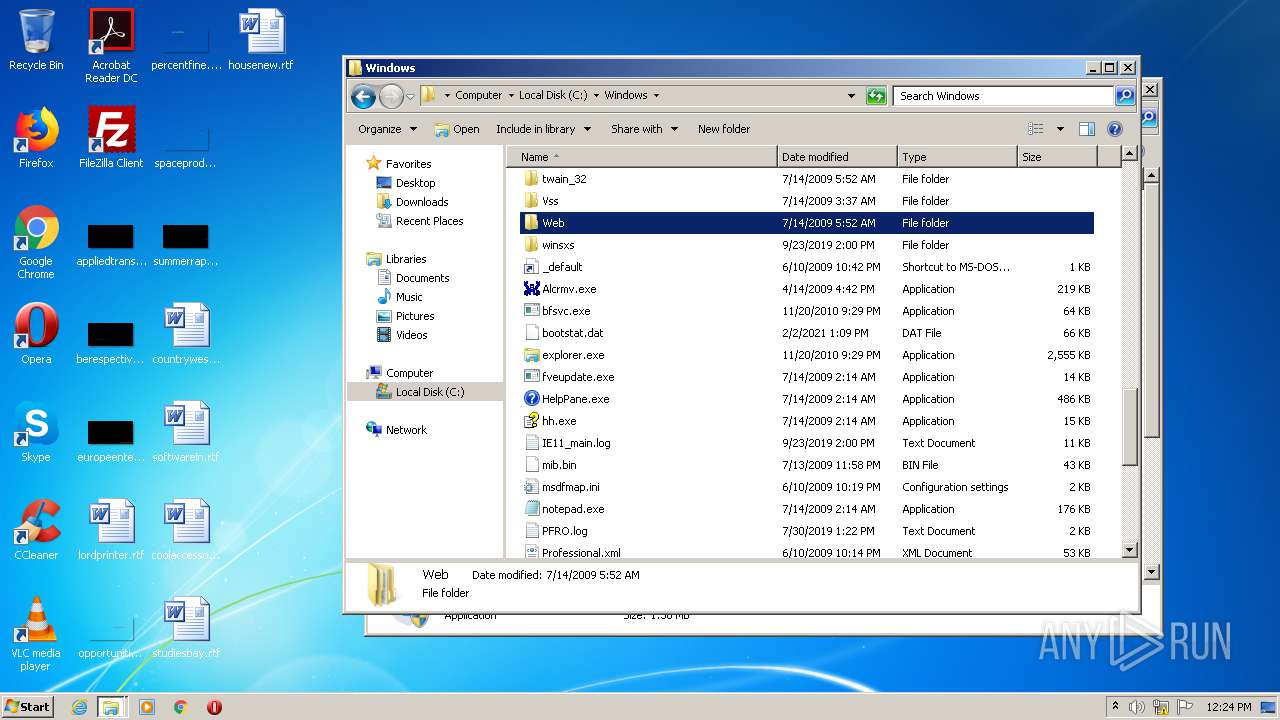The height and width of the screenshot is (720, 1280).
Task: Change view with the views icon
Action: (1036, 129)
